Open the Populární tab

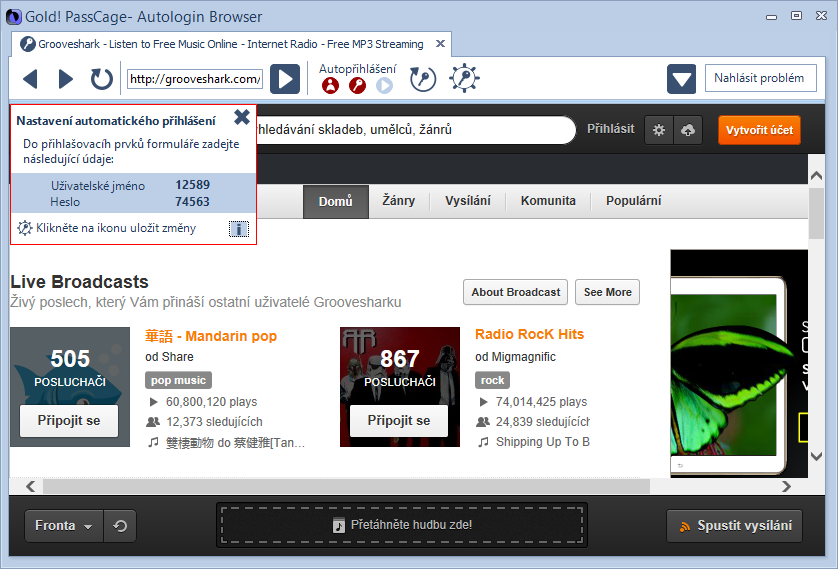(633, 201)
